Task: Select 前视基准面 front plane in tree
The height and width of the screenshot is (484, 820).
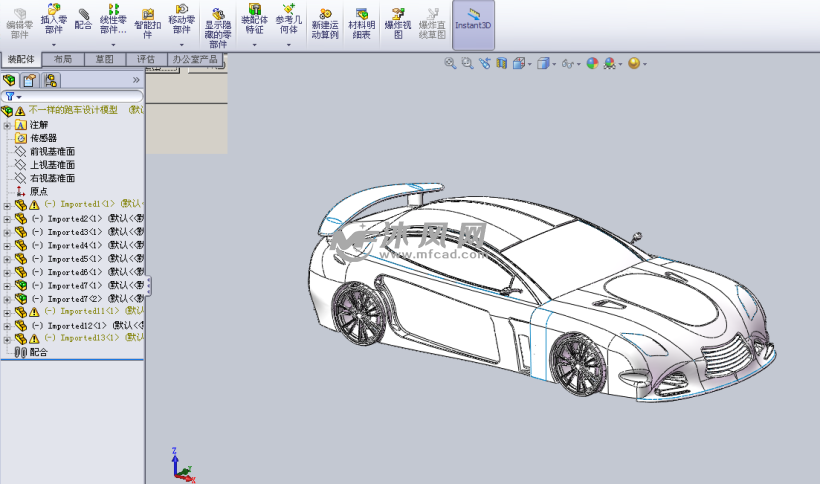Action: point(52,152)
